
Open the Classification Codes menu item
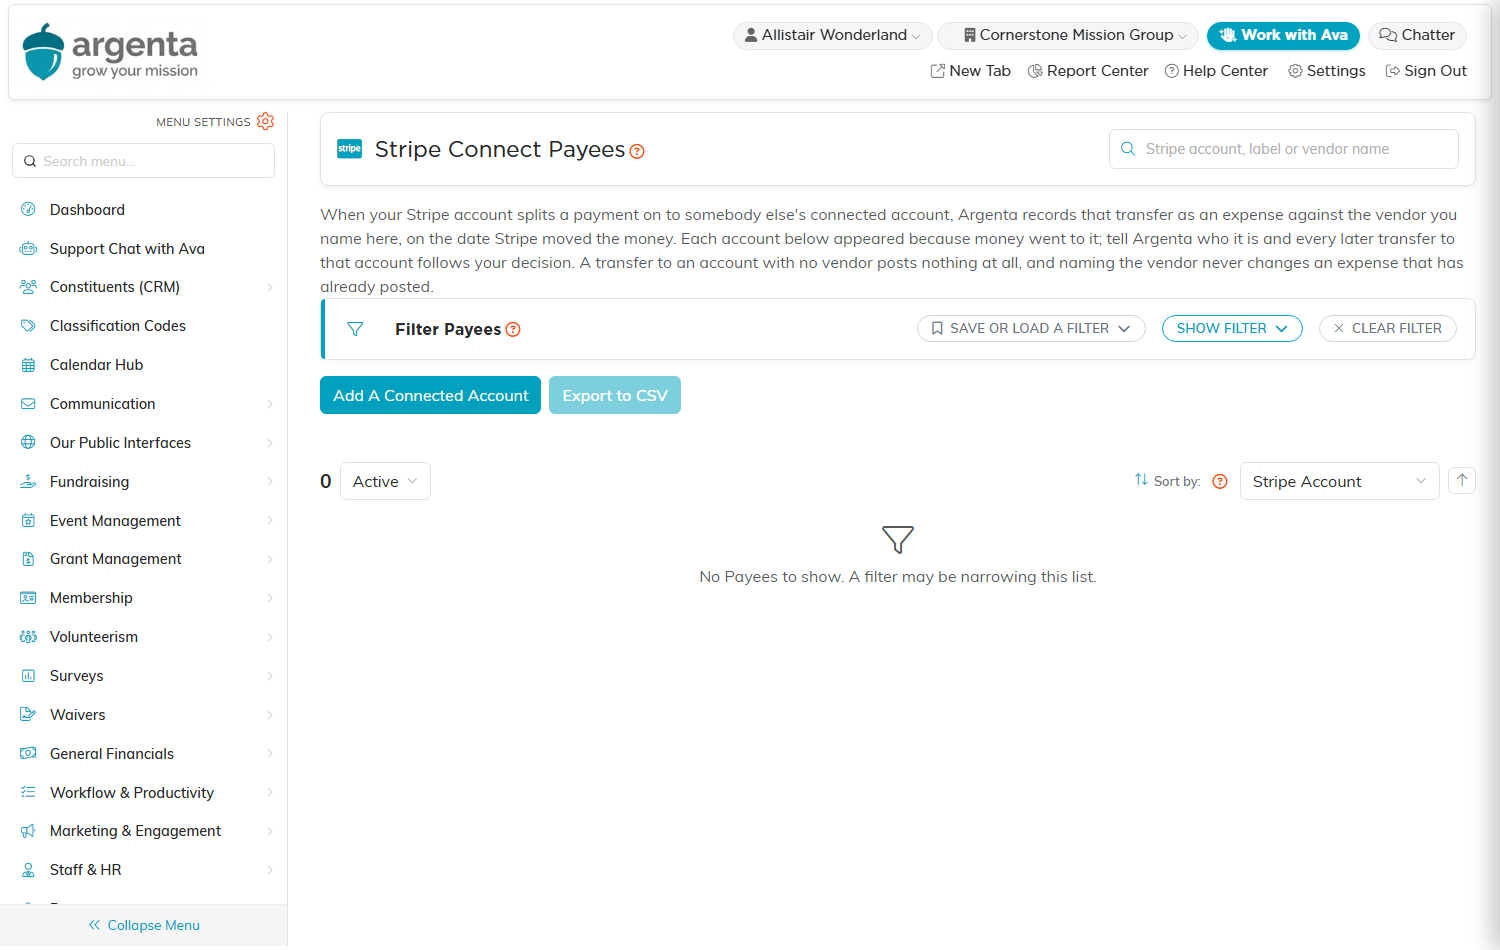pyautogui.click(x=118, y=326)
